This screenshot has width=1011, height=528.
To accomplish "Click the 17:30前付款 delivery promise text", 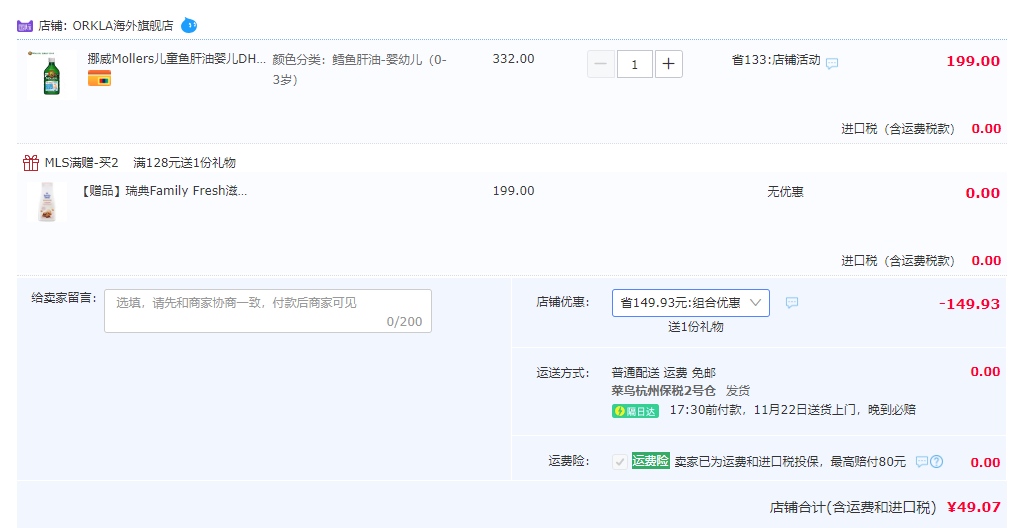I will [792, 409].
